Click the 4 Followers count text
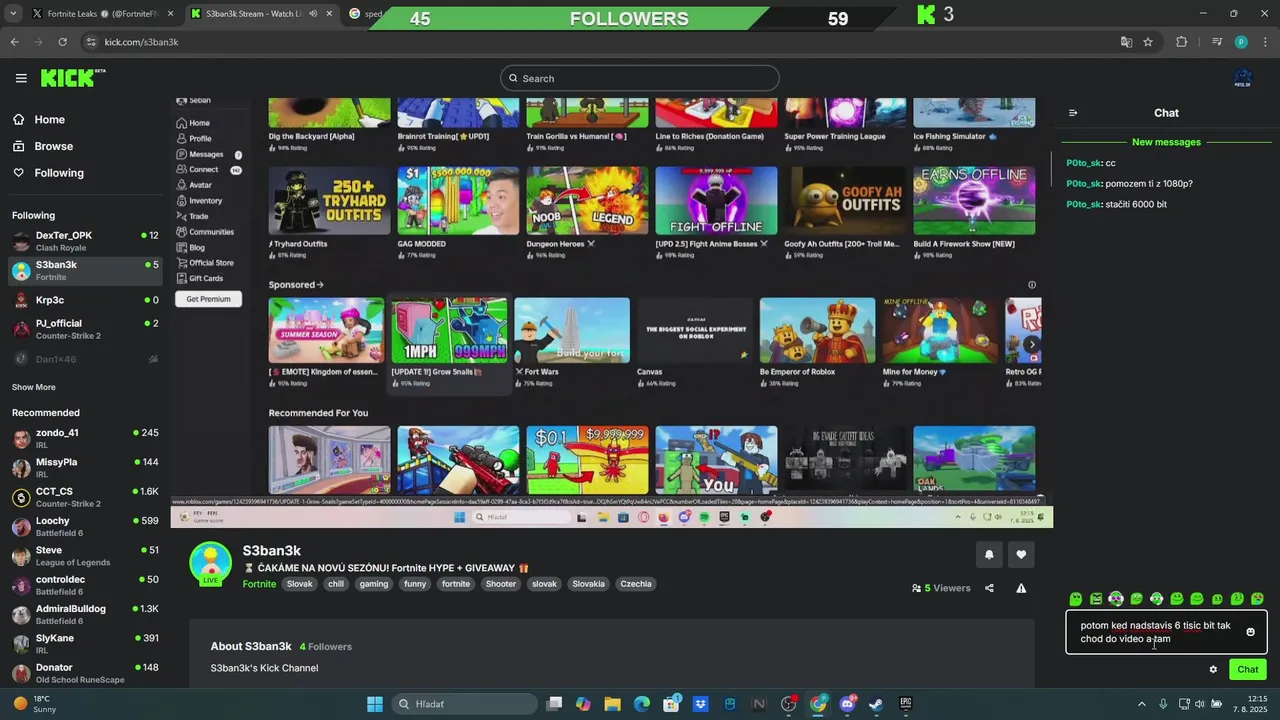 pos(326,647)
